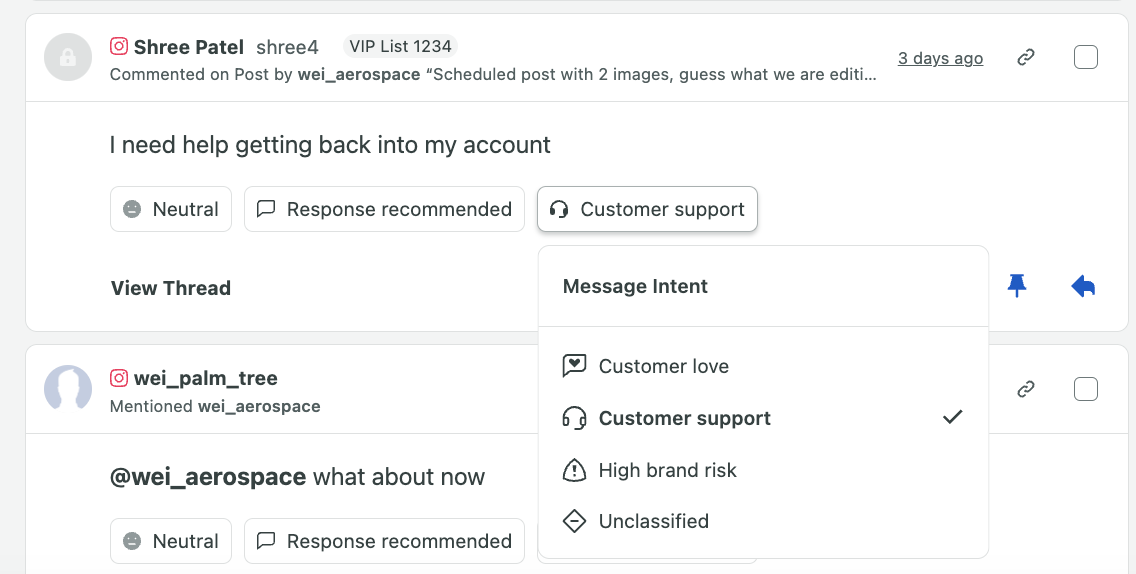This screenshot has width=1136, height=574.
Task: Open wei_palm_tree's profile avatar
Action: [68, 388]
